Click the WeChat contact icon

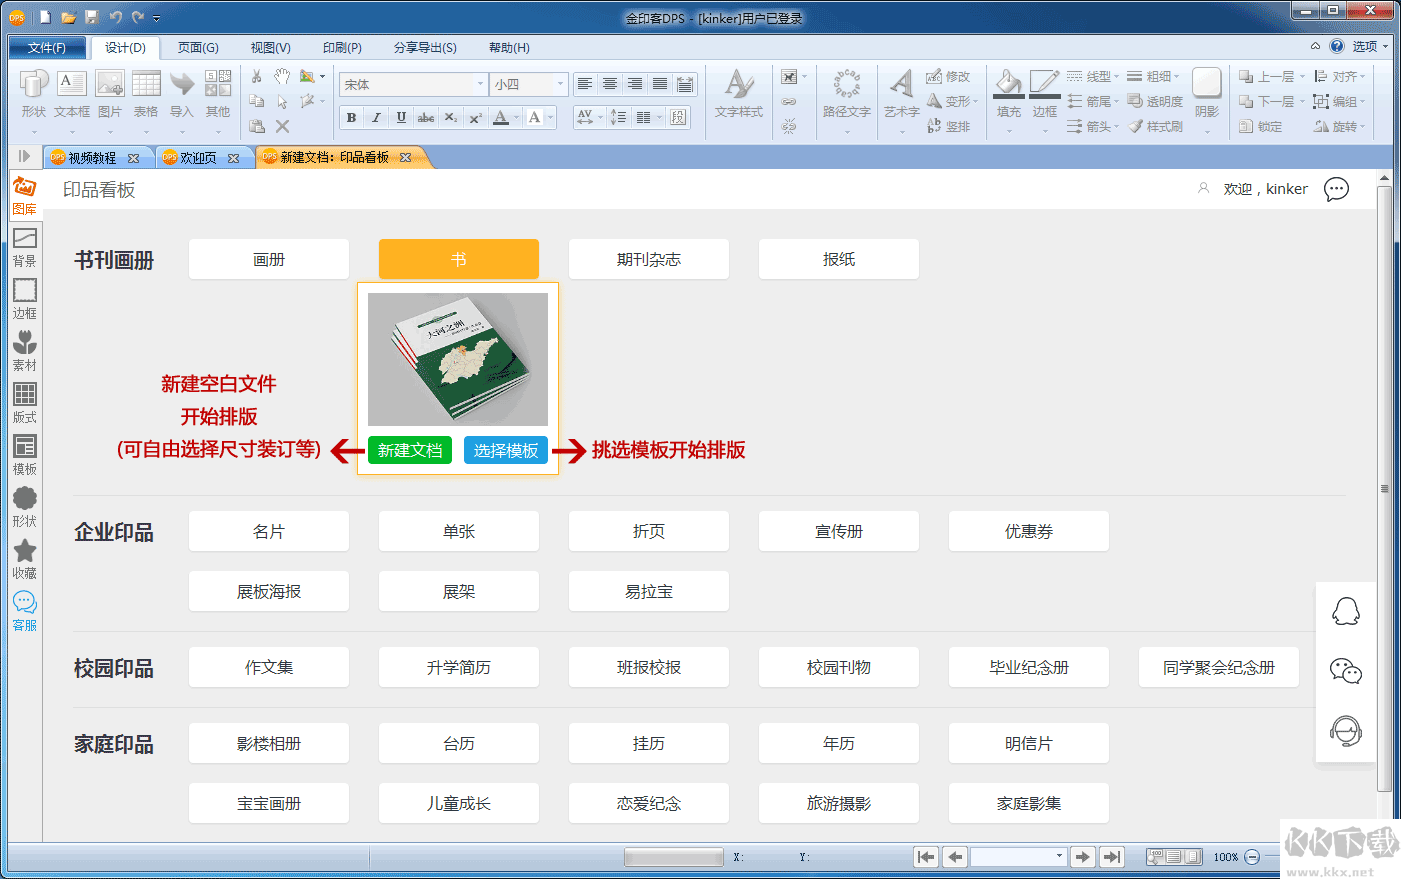[x=1346, y=671]
